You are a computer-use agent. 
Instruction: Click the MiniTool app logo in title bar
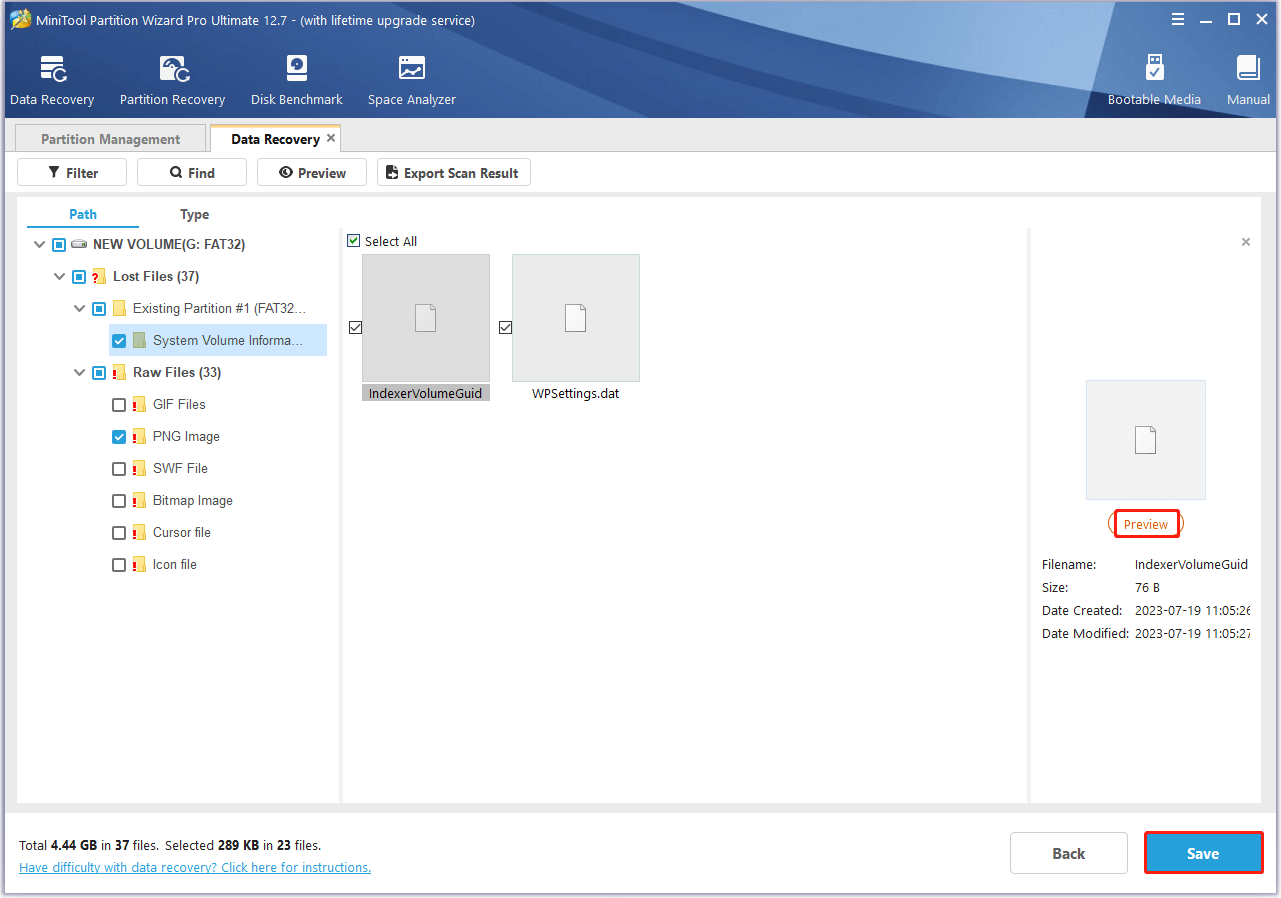pyautogui.click(x=20, y=20)
